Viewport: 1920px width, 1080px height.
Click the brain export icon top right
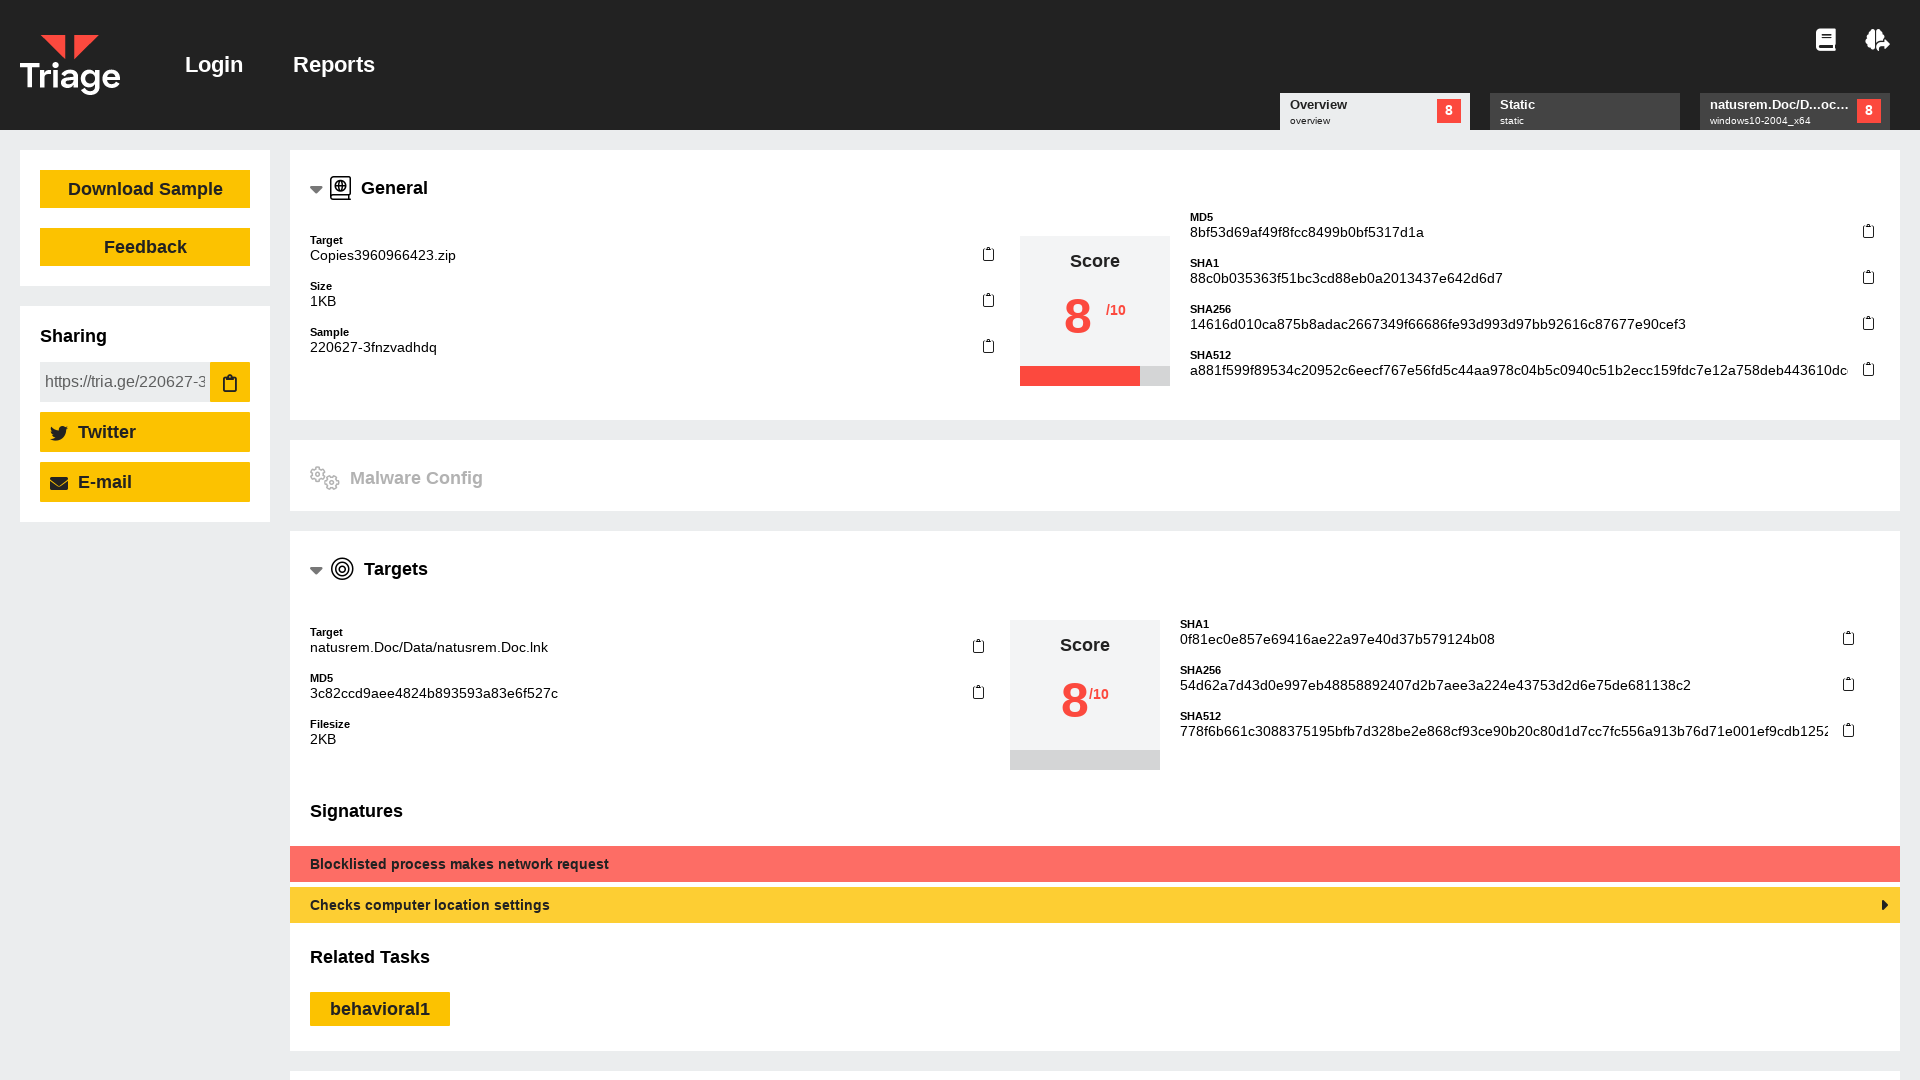pyautogui.click(x=1877, y=40)
